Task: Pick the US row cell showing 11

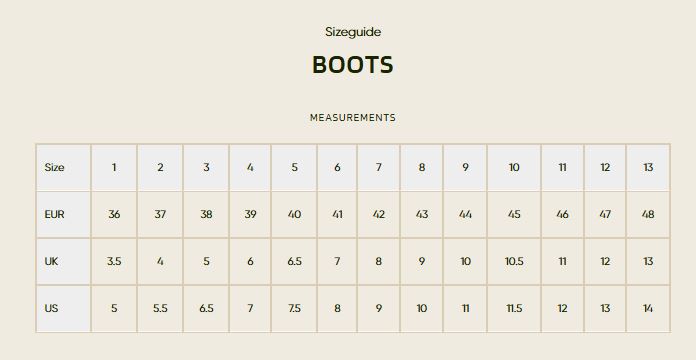Action: click(x=465, y=309)
